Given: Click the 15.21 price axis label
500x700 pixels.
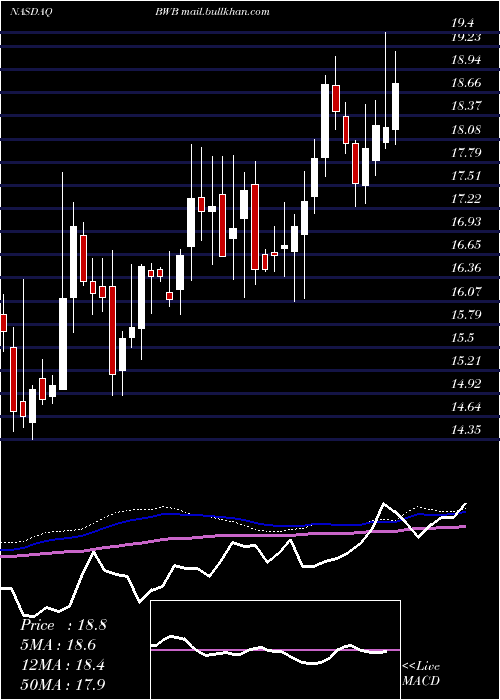Looking at the screenshot, I should [x=466, y=361].
